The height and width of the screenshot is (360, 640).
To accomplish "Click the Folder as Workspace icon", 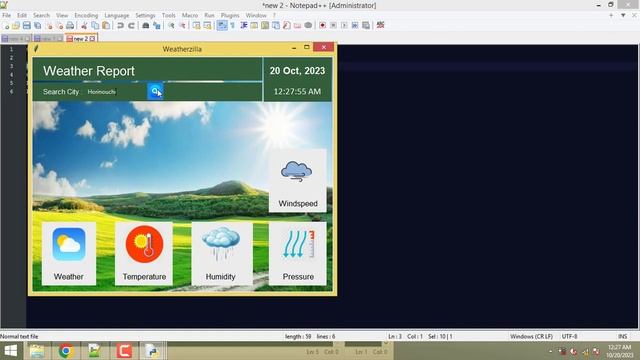I will [297, 25].
